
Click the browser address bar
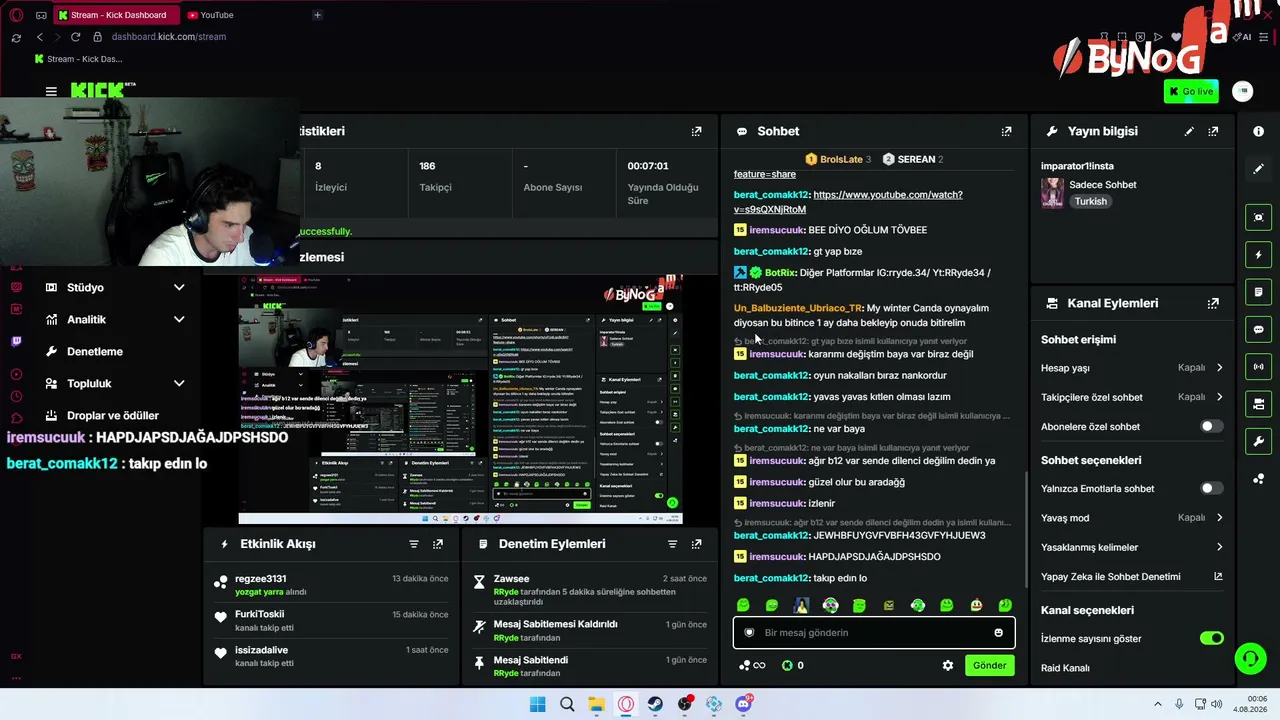click(168, 37)
